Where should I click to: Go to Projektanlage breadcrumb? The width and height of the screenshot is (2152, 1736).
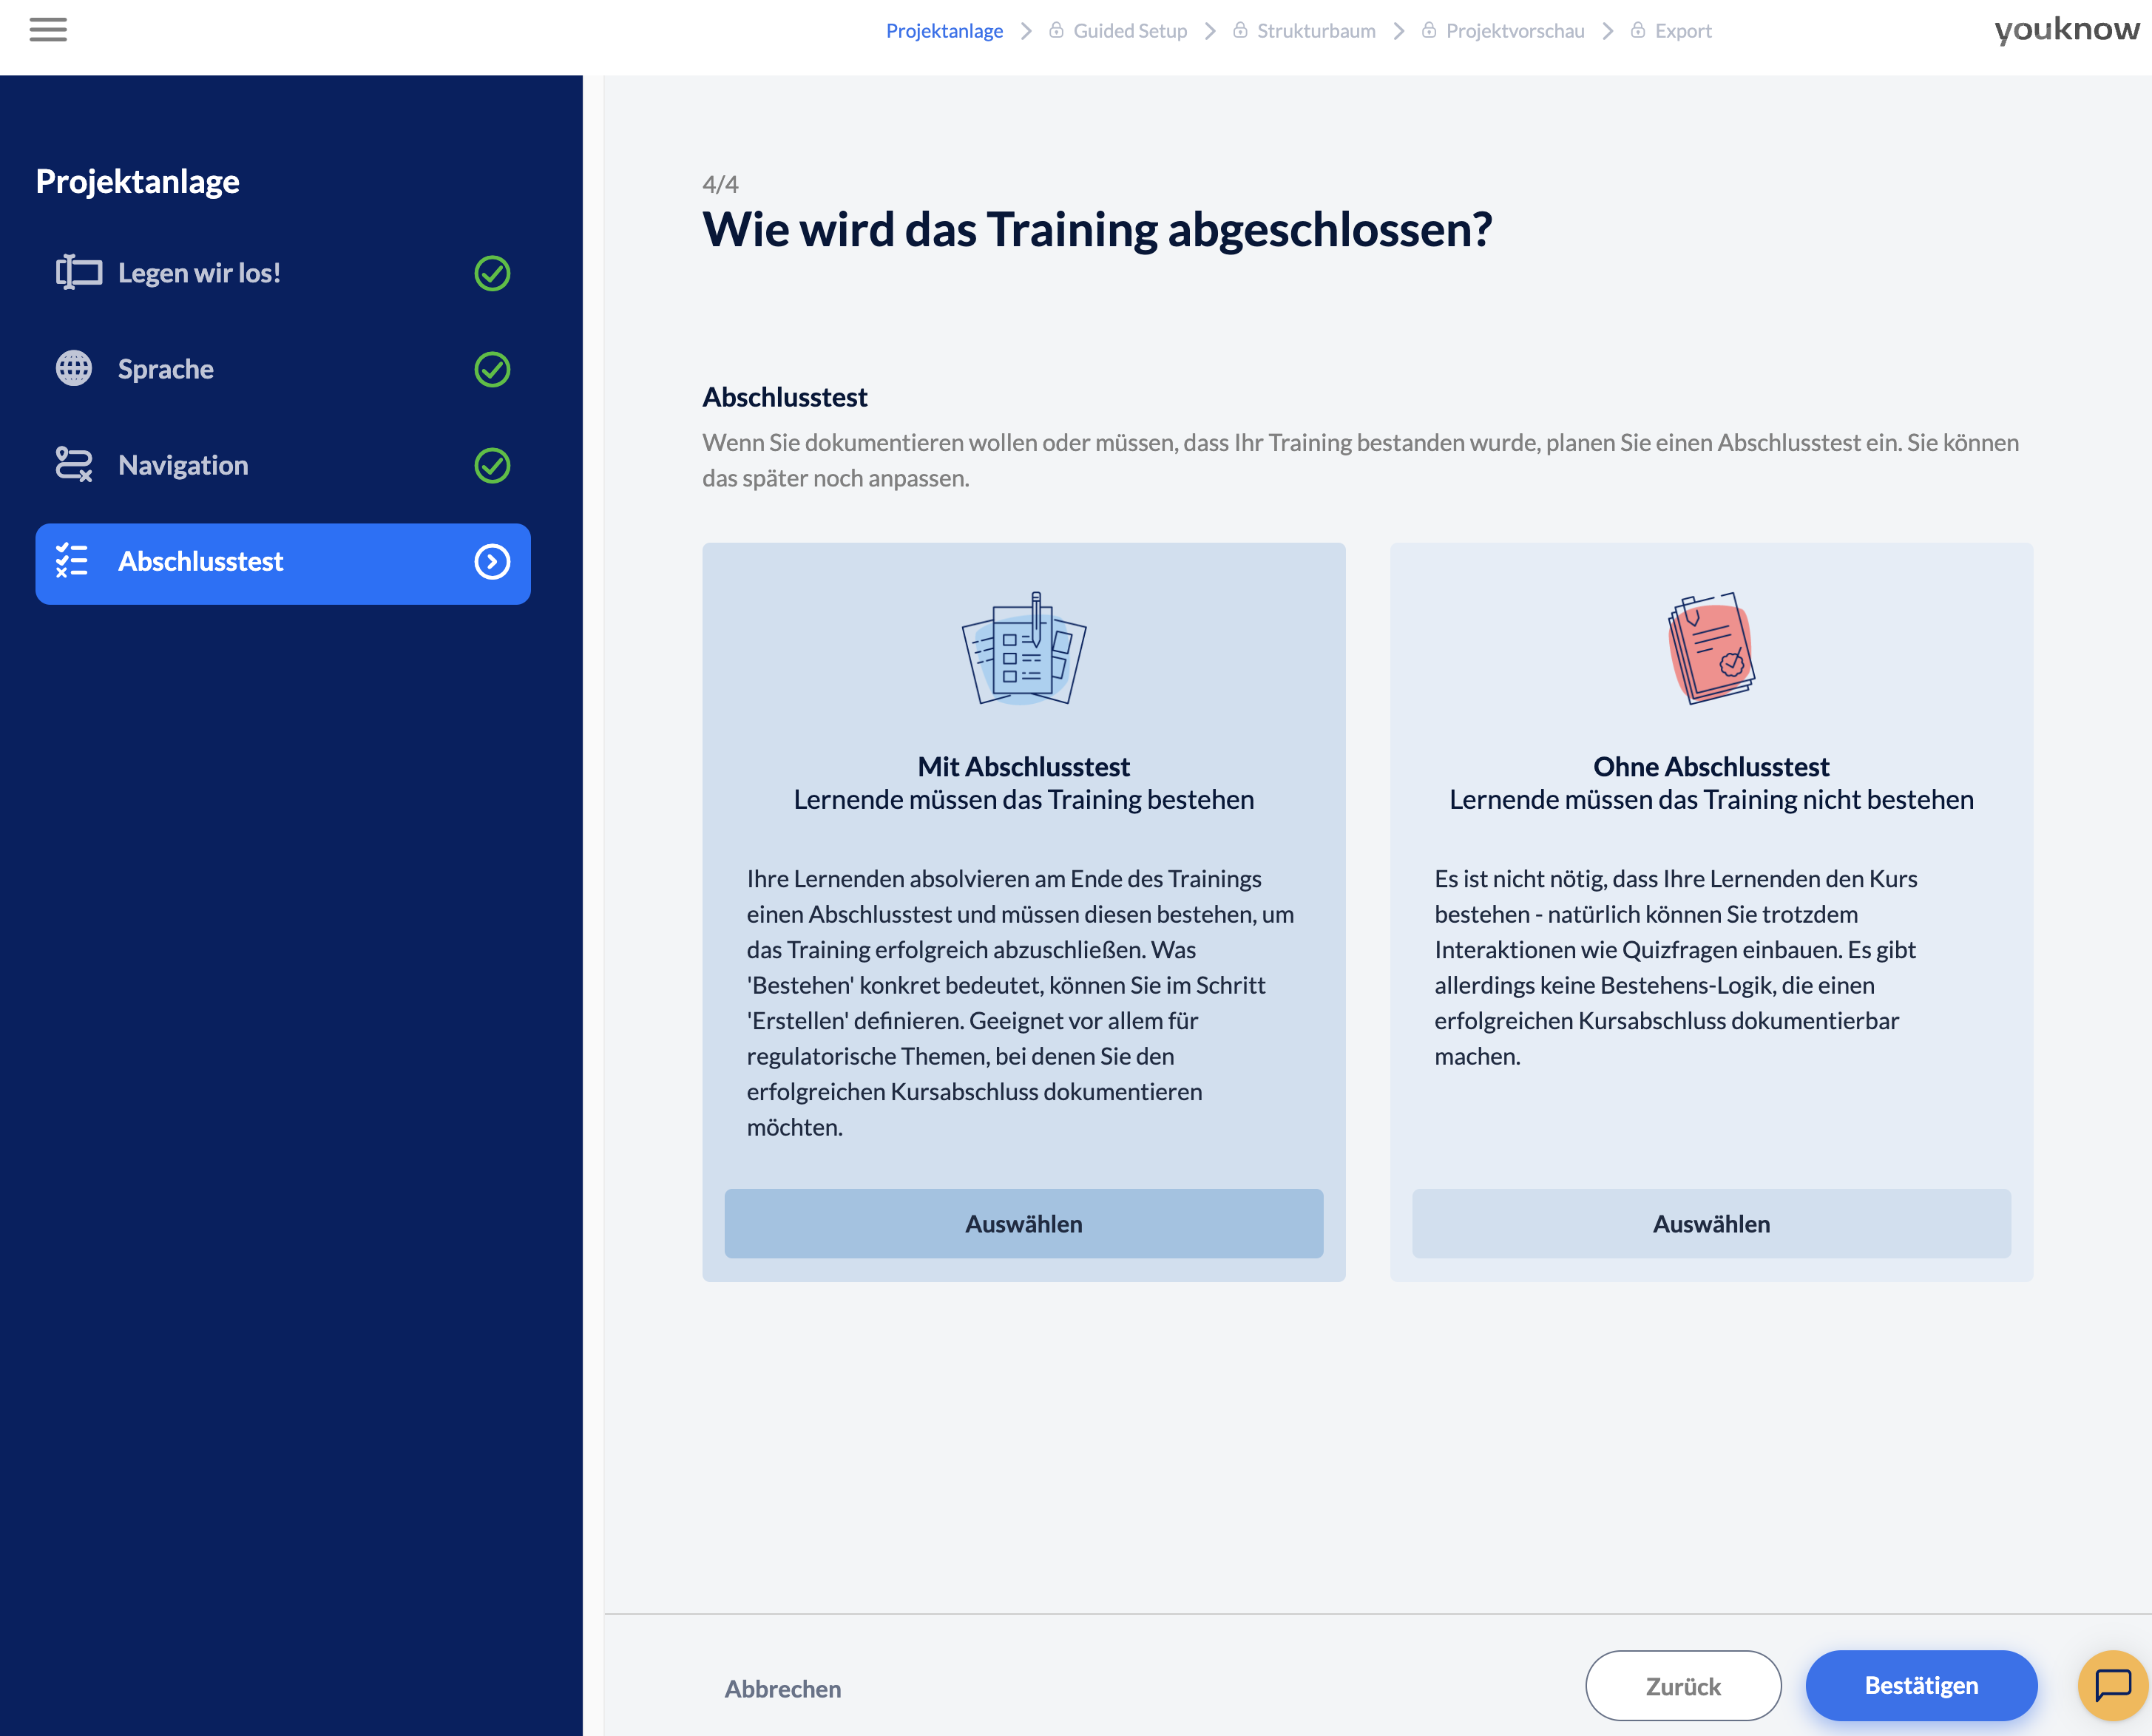(x=944, y=31)
